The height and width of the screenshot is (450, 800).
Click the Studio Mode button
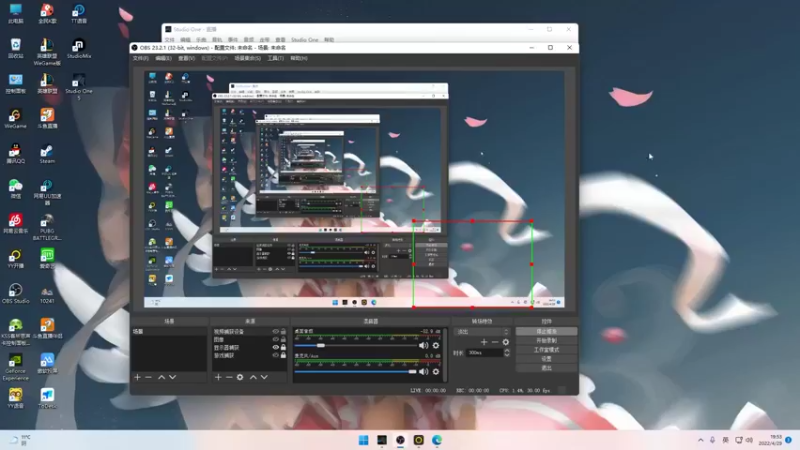click(546, 349)
